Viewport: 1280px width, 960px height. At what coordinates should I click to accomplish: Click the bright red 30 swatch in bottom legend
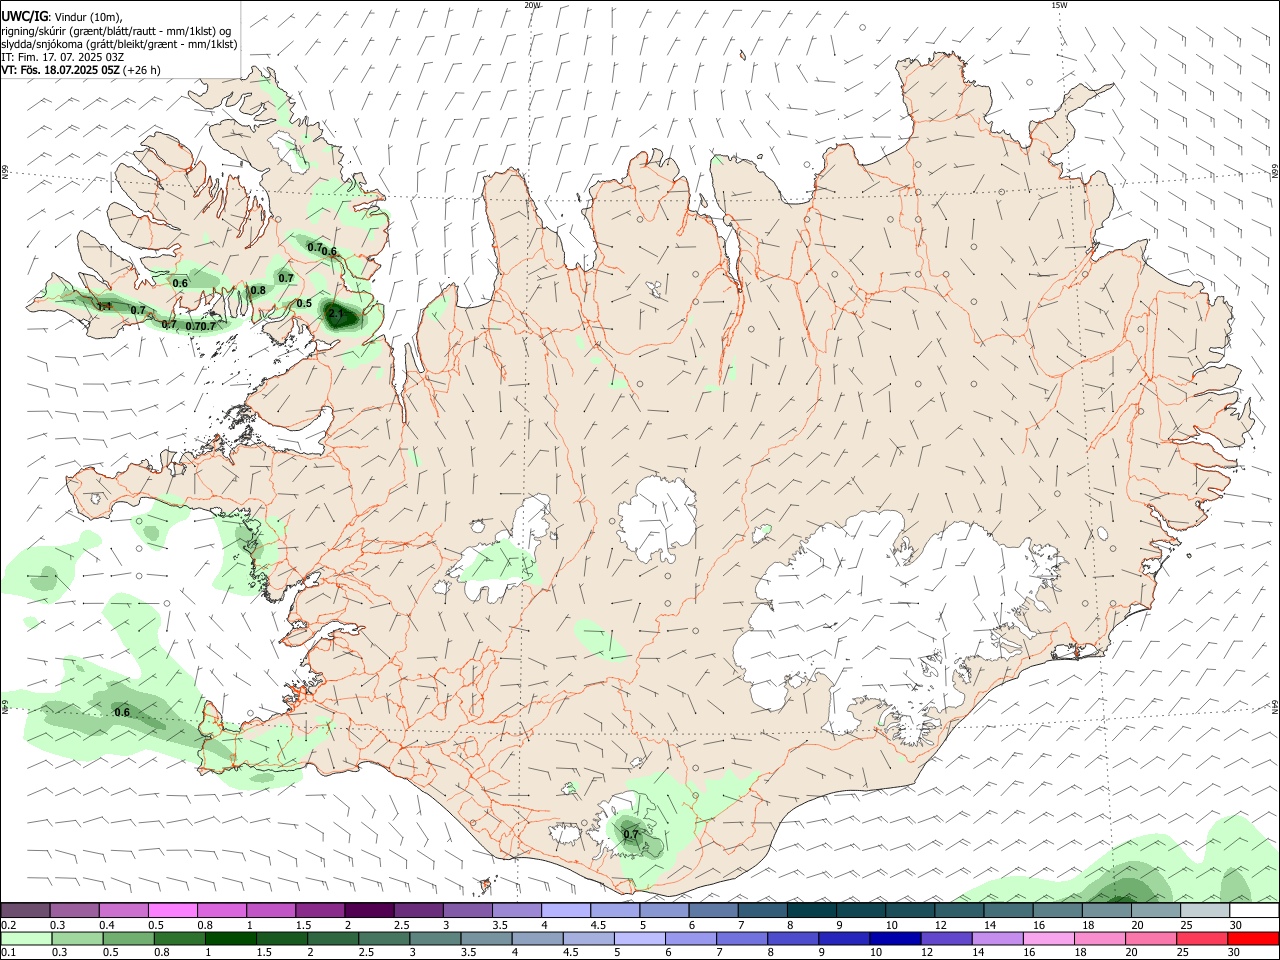[x=1253, y=939]
